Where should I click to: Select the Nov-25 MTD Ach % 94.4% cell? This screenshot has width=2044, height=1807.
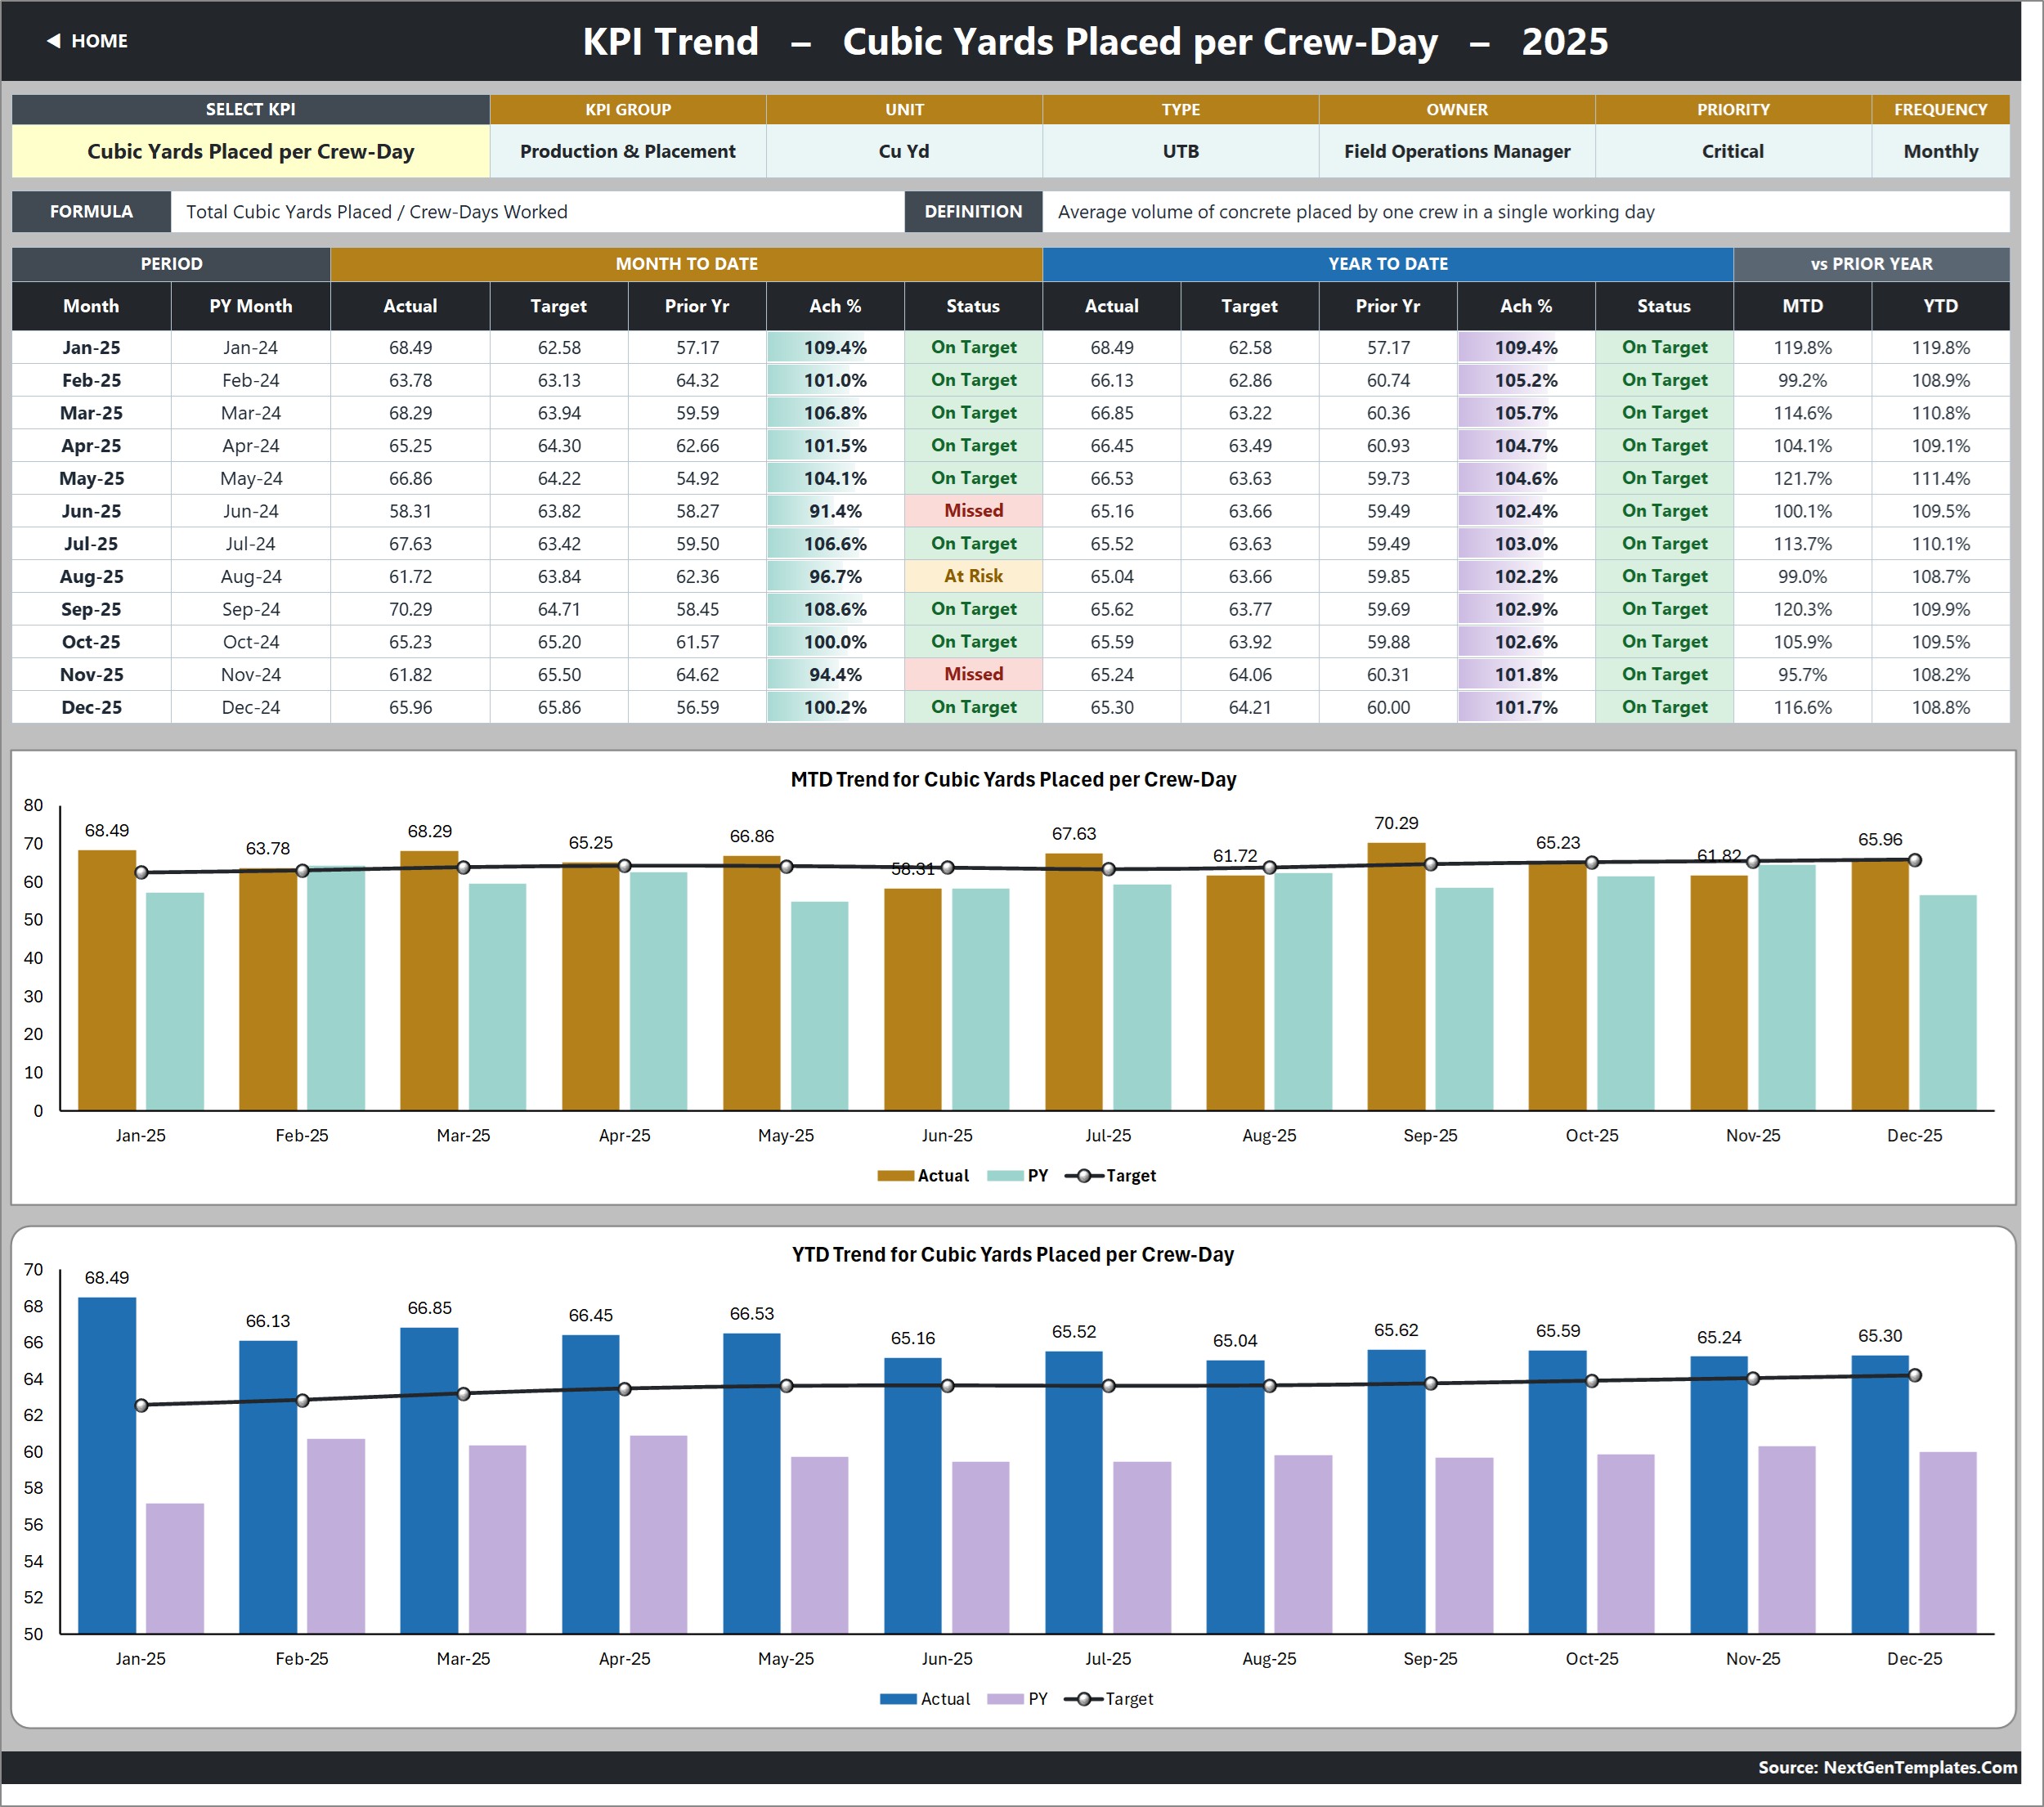coord(835,674)
